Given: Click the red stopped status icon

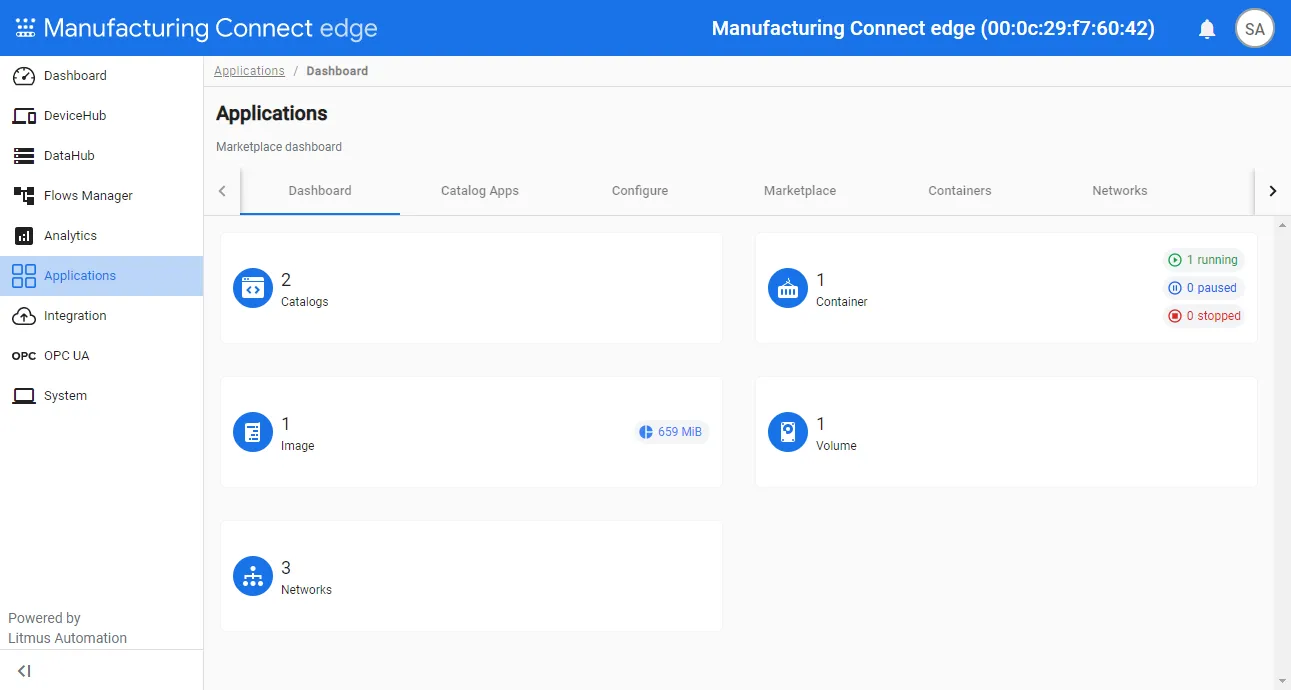Looking at the screenshot, I should (x=1175, y=316).
